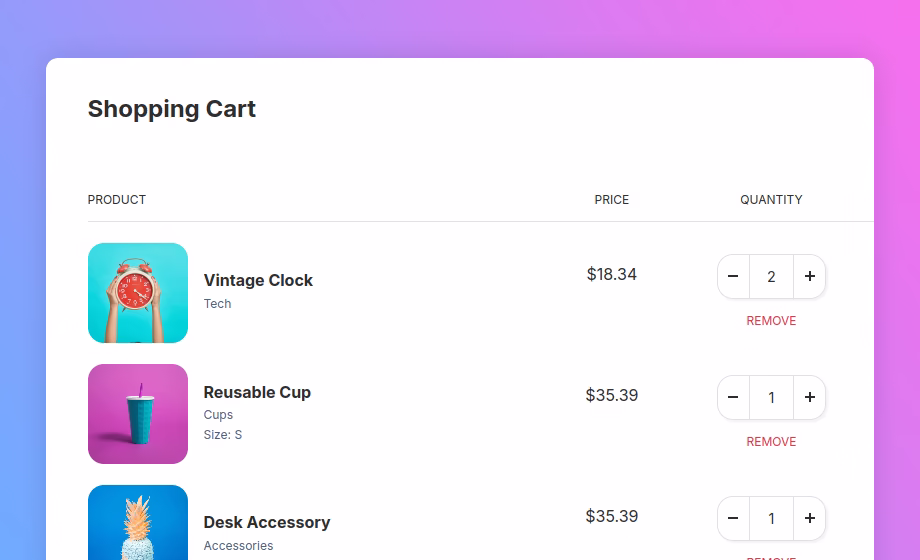The height and width of the screenshot is (560, 920).
Task: Remove Vintage Clock from cart
Action: 771,321
